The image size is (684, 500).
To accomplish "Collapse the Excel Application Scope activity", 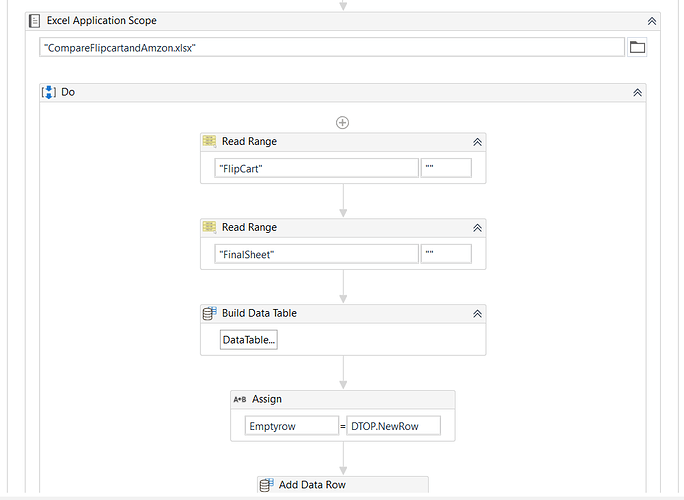I will tap(652, 21).
